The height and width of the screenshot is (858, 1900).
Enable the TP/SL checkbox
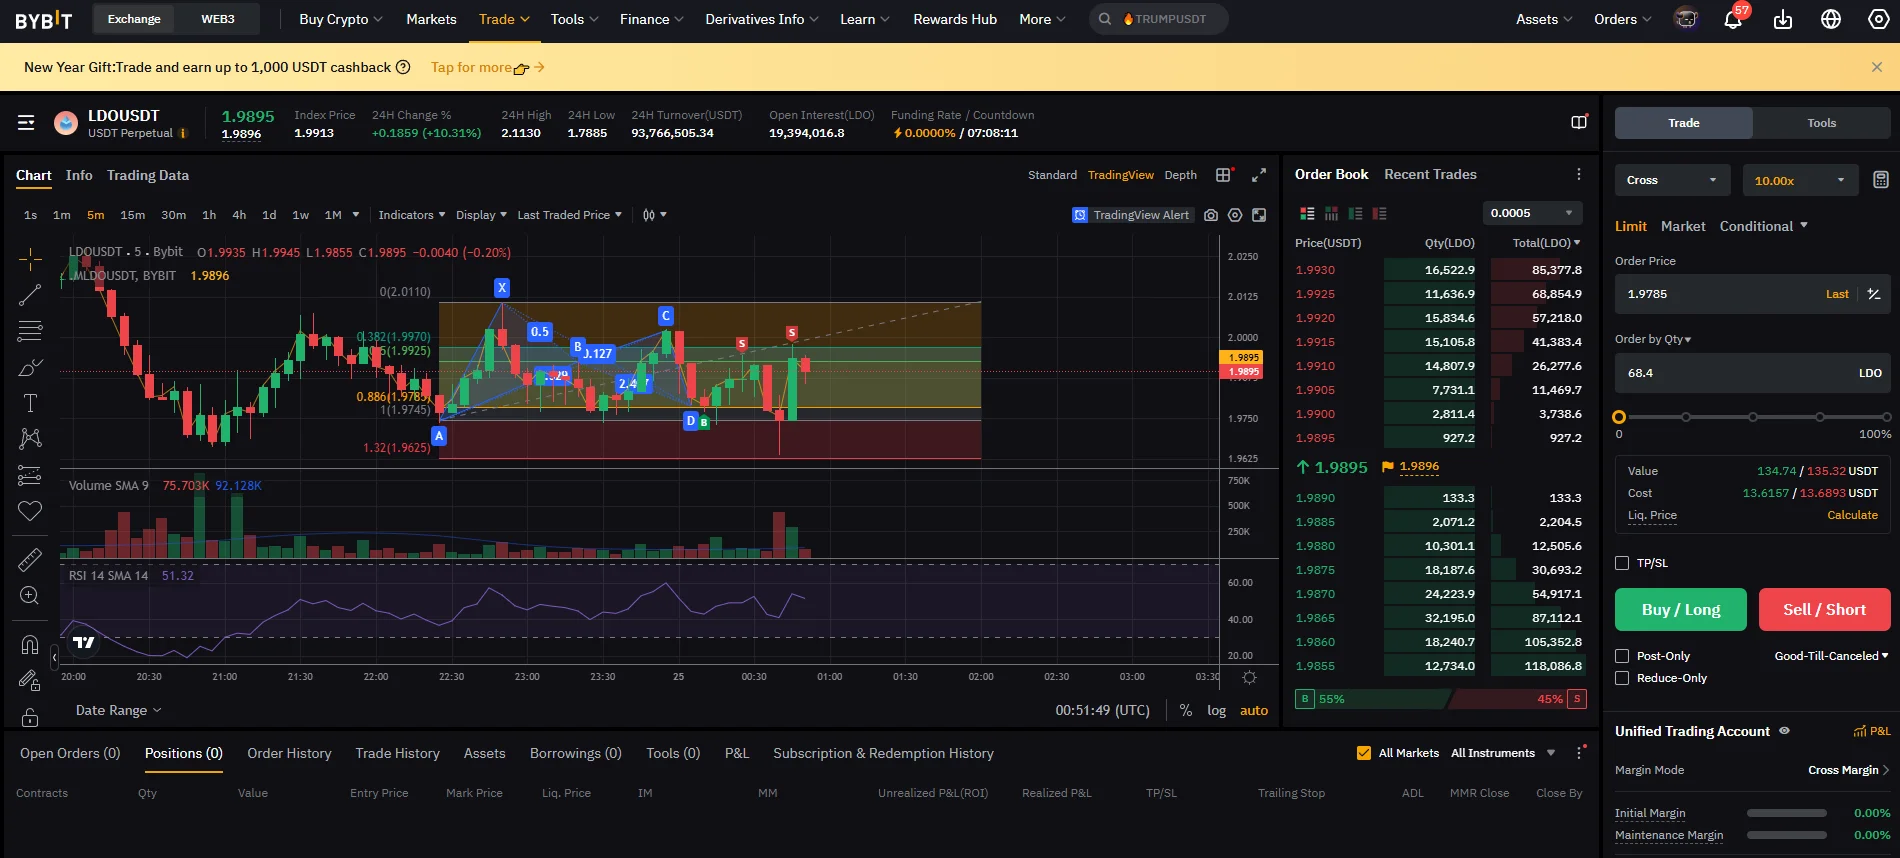(x=1622, y=563)
